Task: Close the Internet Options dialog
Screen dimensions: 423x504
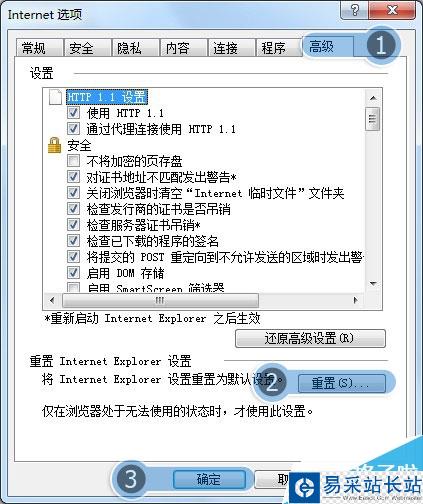Action: pyautogui.click(x=393, y=10)
